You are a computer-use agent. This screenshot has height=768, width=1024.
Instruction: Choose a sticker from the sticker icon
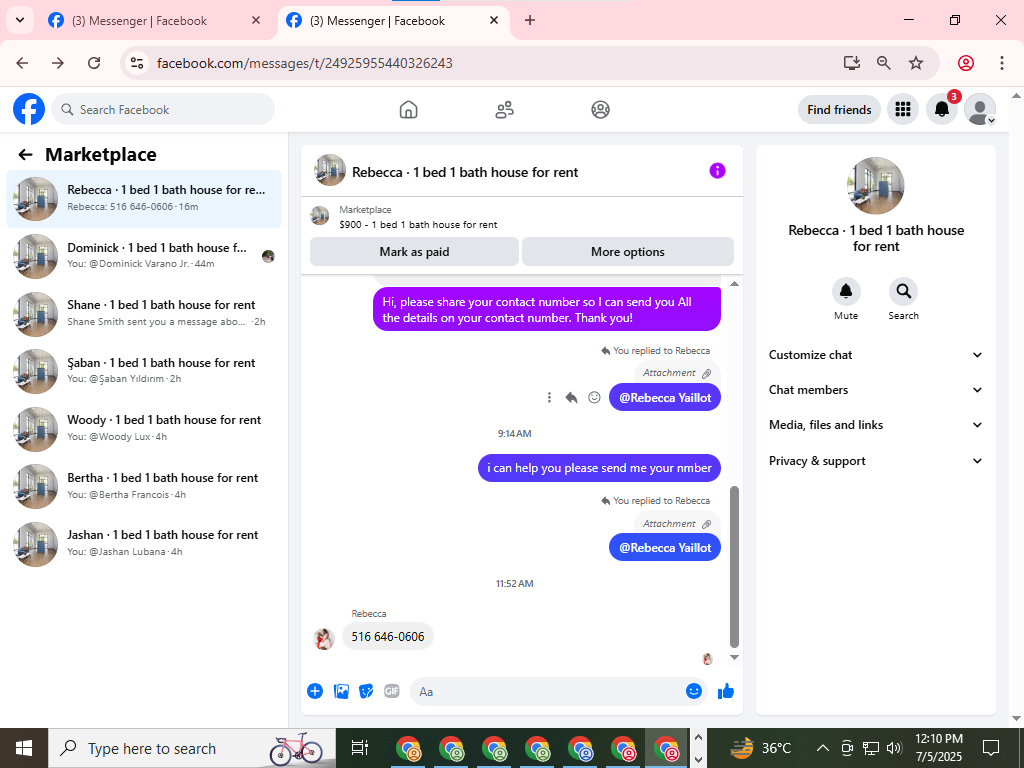click(x=366, y=691)
